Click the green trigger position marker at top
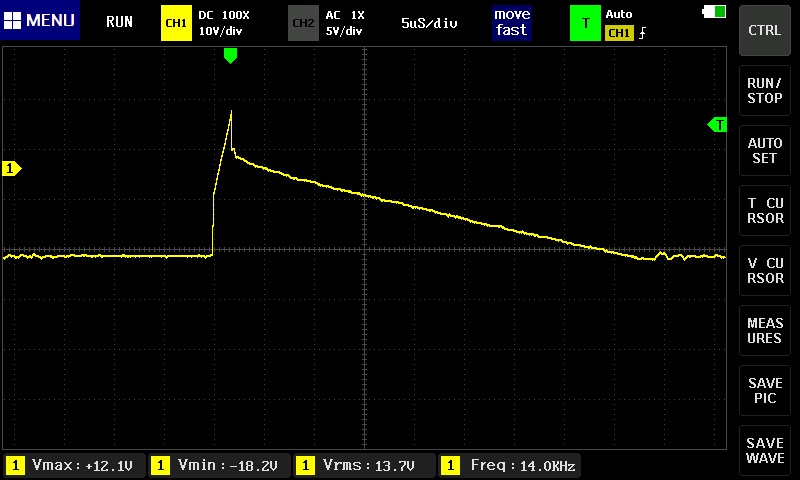Image resolution: width=800 pixels, height=480 pixels. [231, 56]
